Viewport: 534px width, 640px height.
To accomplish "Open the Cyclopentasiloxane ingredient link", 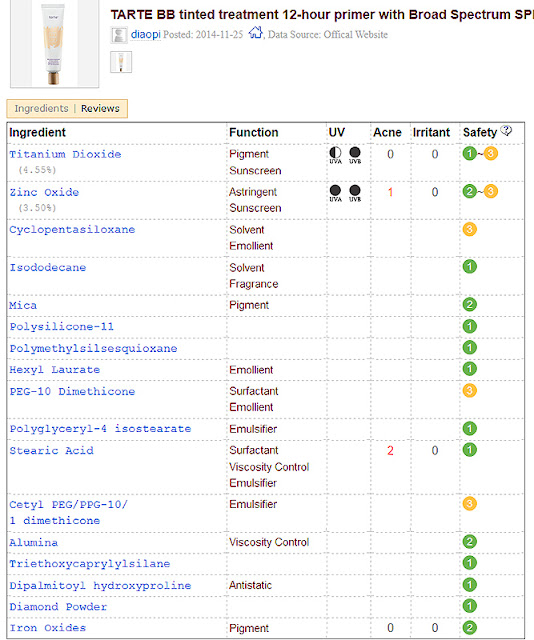I will [x=72, y=229].
